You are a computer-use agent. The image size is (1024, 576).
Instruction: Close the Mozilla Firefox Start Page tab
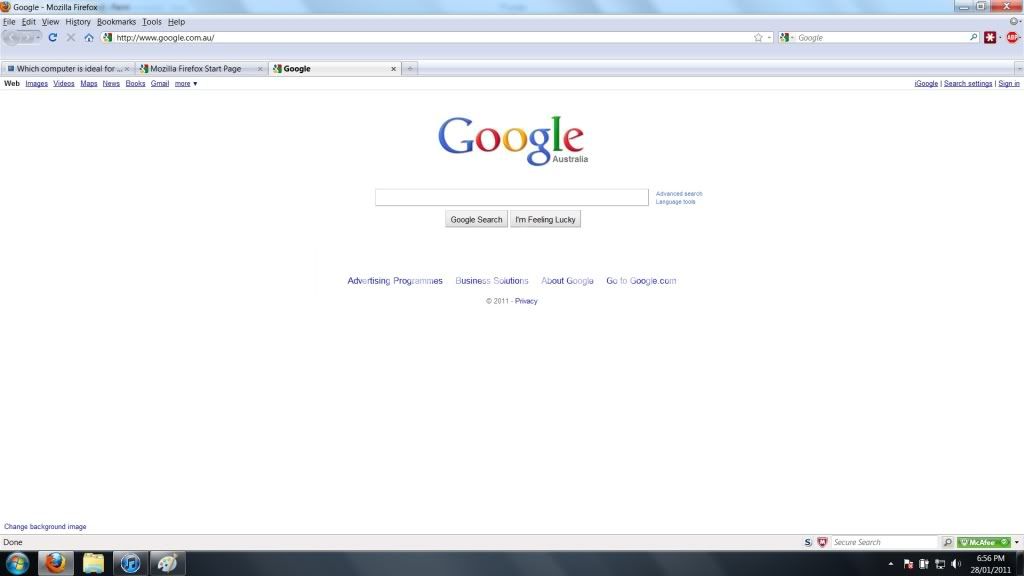[260, 69]
